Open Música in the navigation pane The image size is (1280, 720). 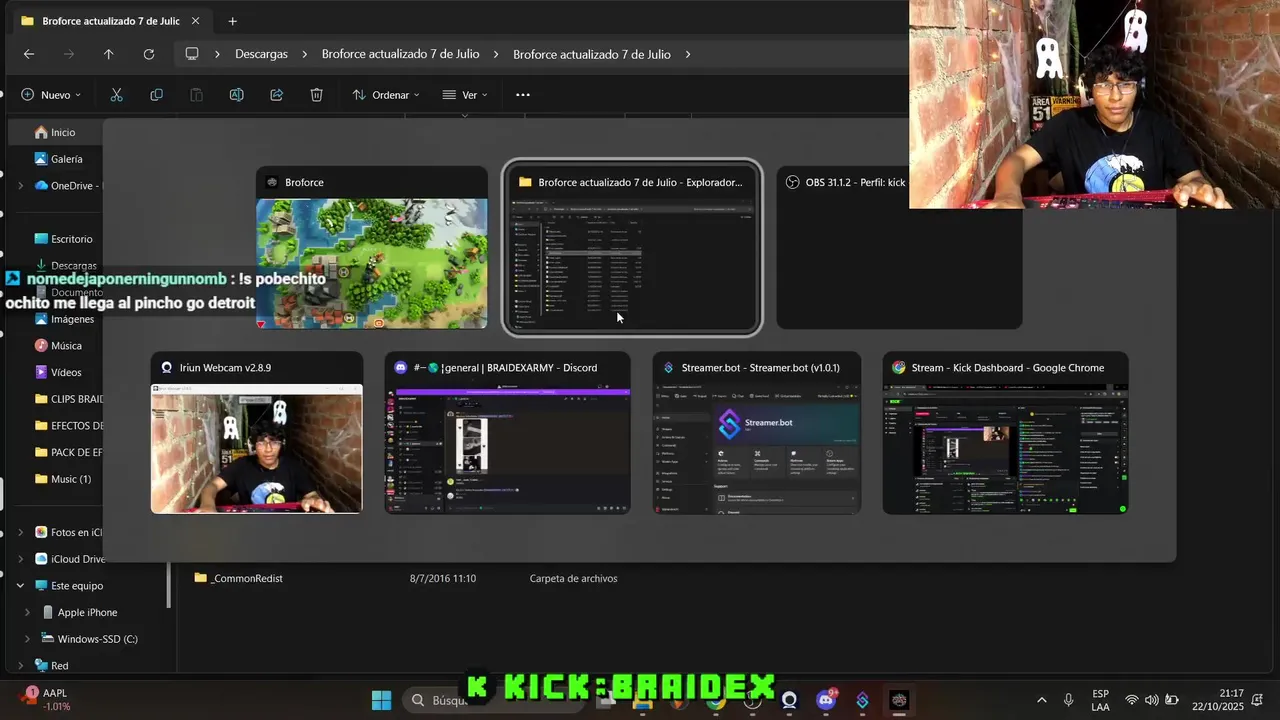(58, 346)
